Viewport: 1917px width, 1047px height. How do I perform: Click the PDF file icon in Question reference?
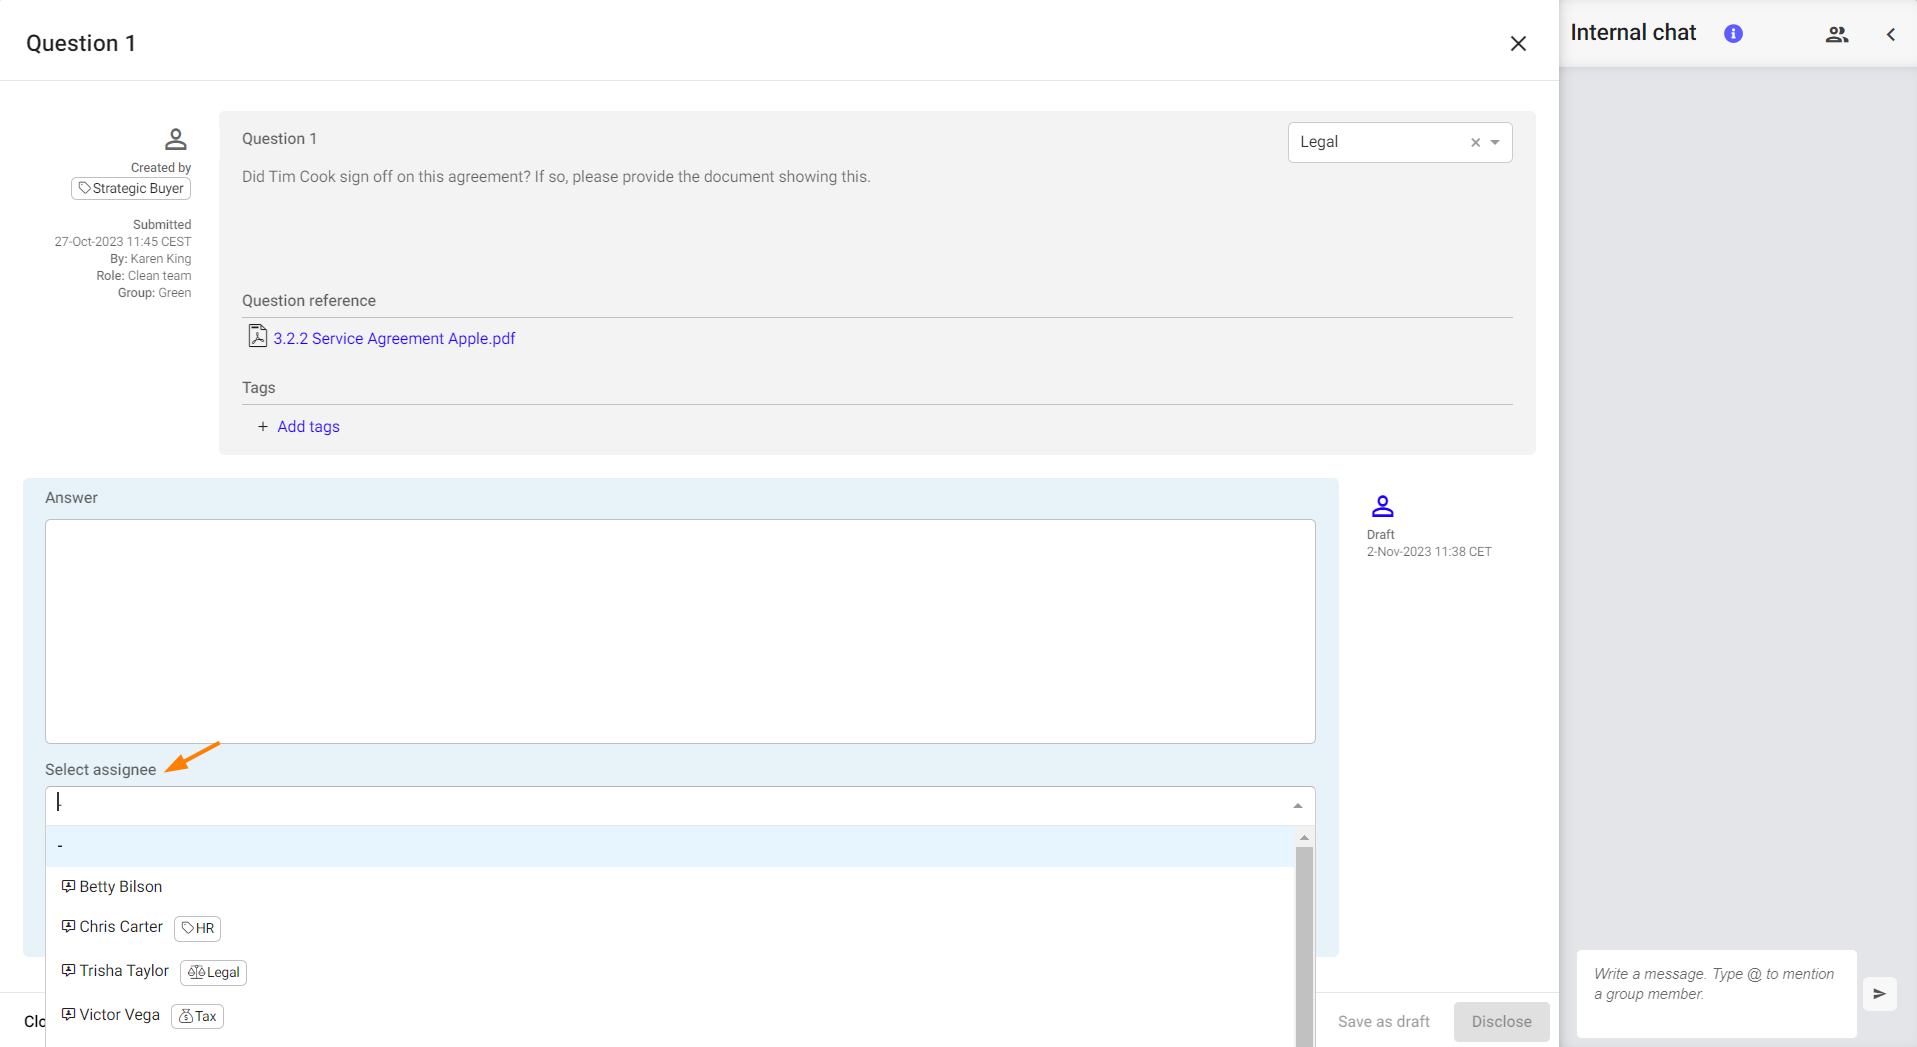[x=257, y=337]
